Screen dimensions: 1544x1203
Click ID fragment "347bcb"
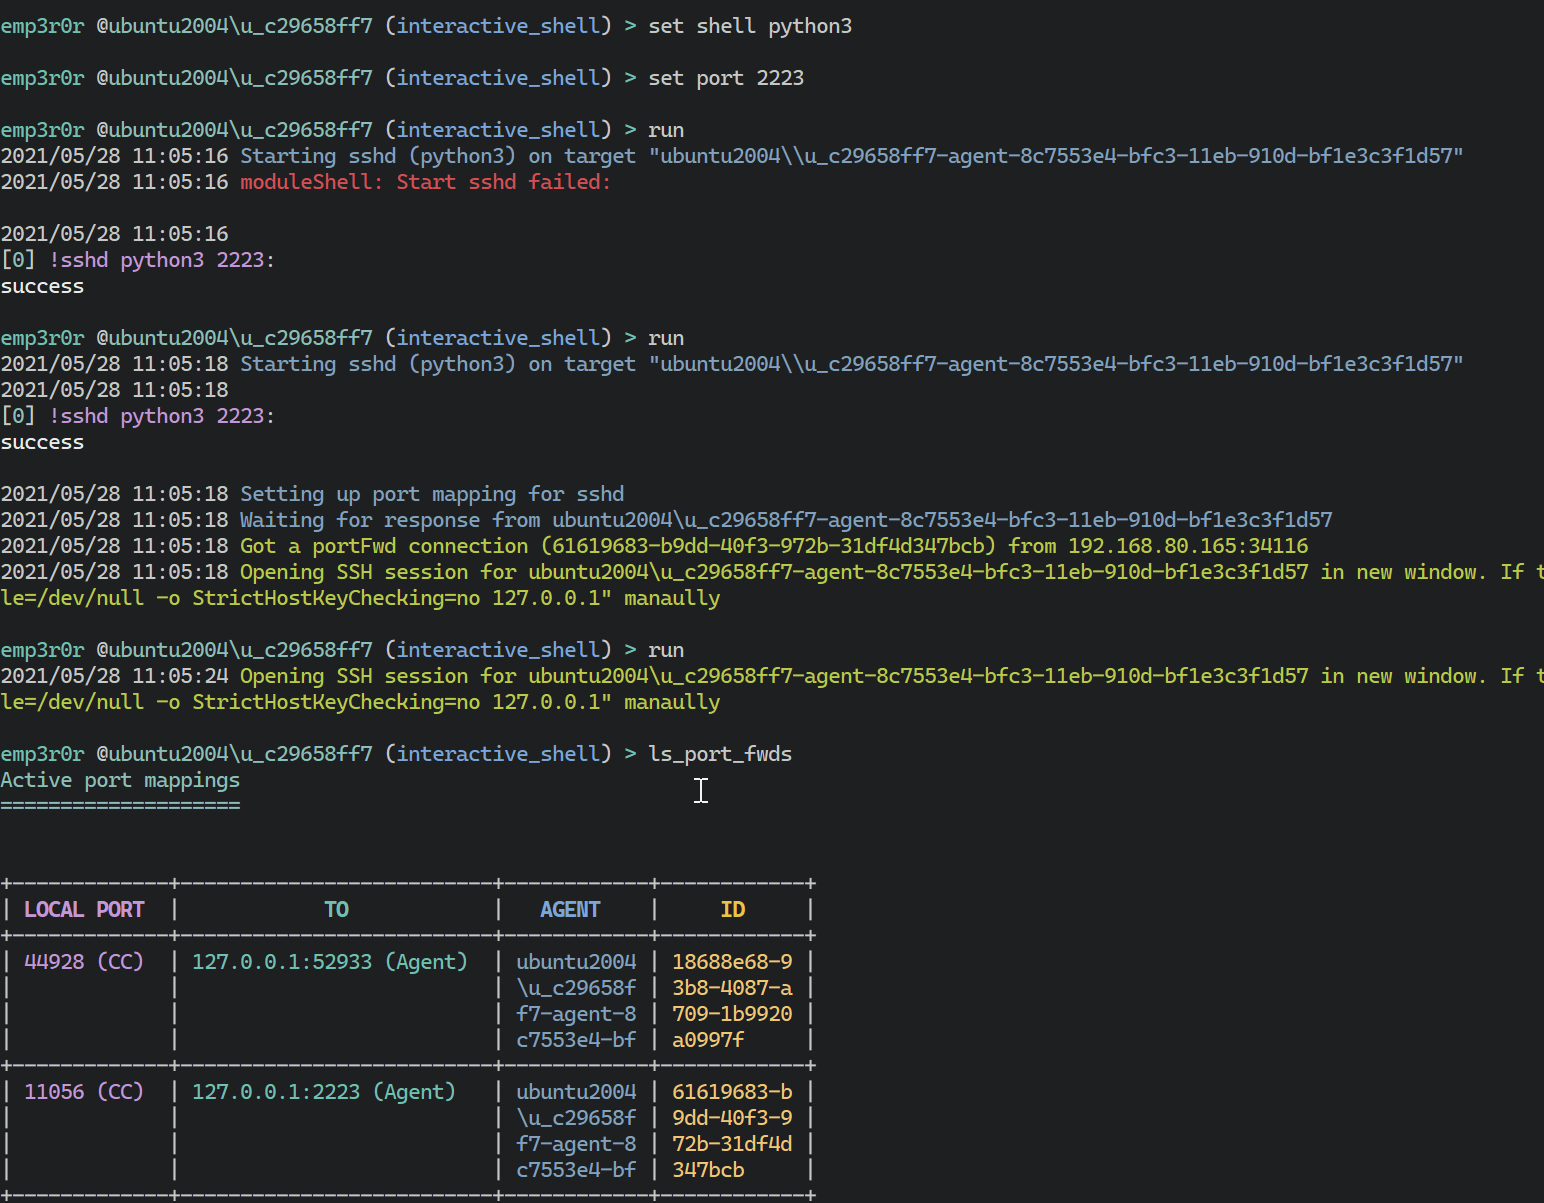(x=708, y=1170)
